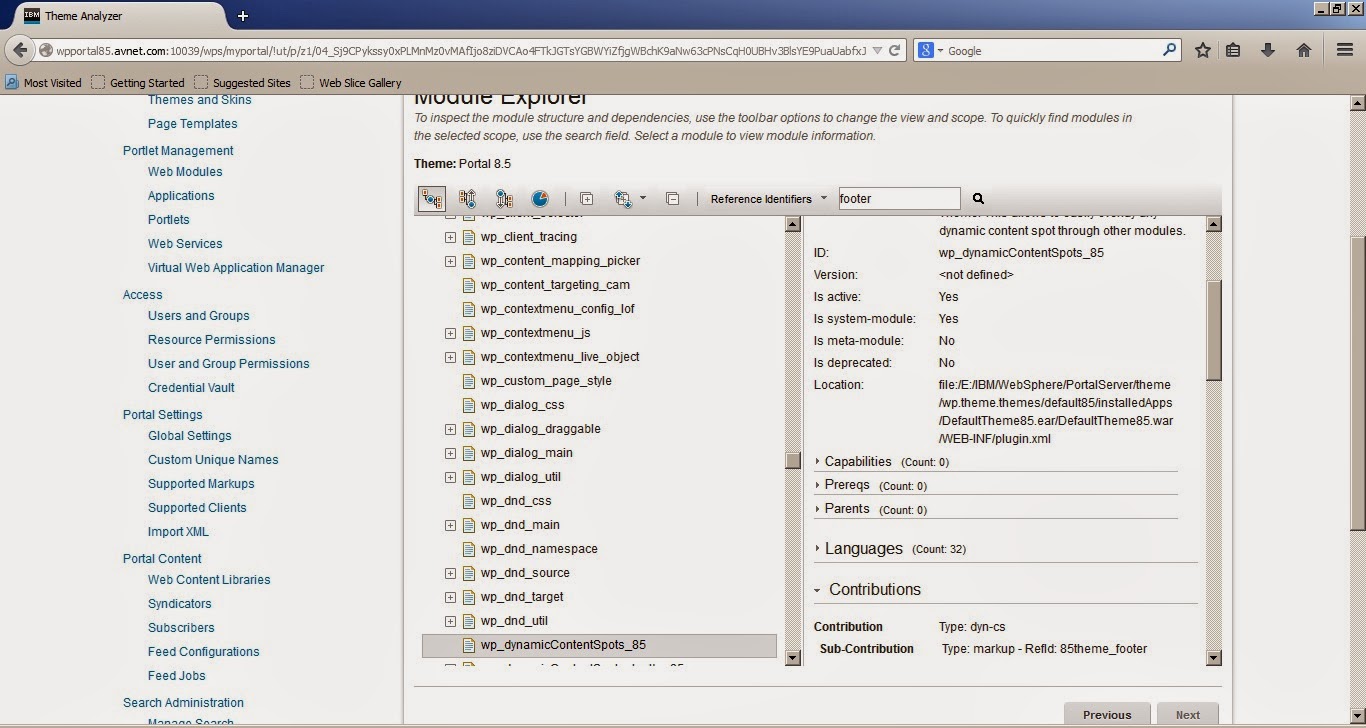Go to the browser home page icon

[1304, 50]
